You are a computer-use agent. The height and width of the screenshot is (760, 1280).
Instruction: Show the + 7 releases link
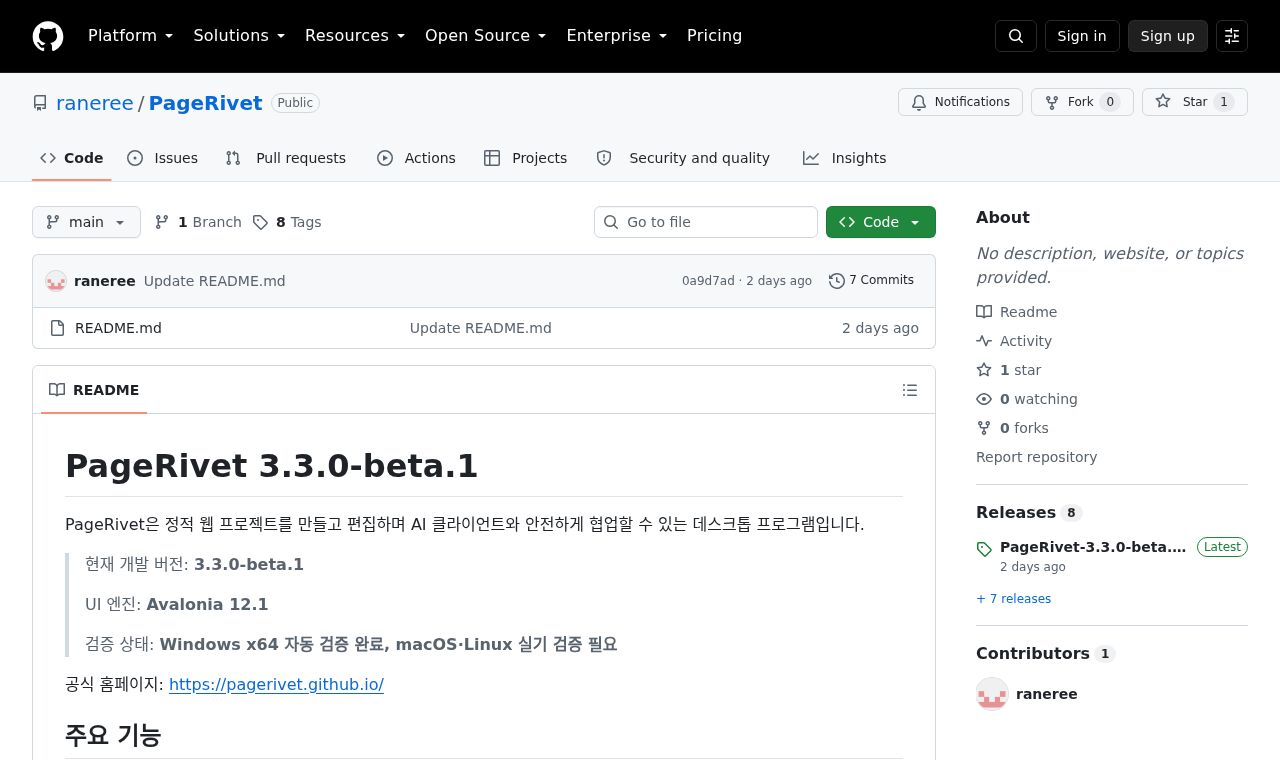tap(1013, 599)
